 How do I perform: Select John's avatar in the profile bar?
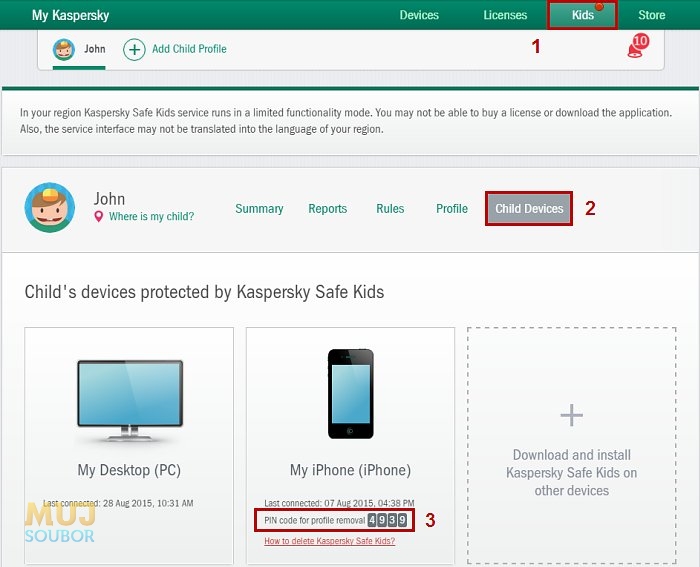click(64, 49)
